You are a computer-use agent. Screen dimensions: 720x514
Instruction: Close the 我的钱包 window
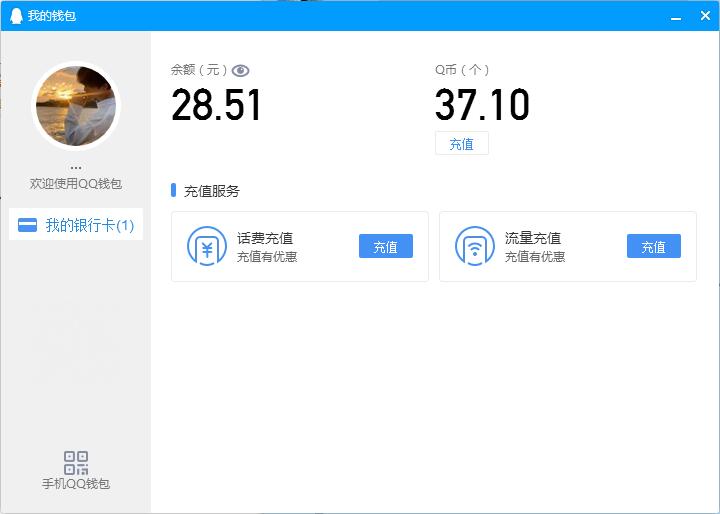tap(706, 16)
